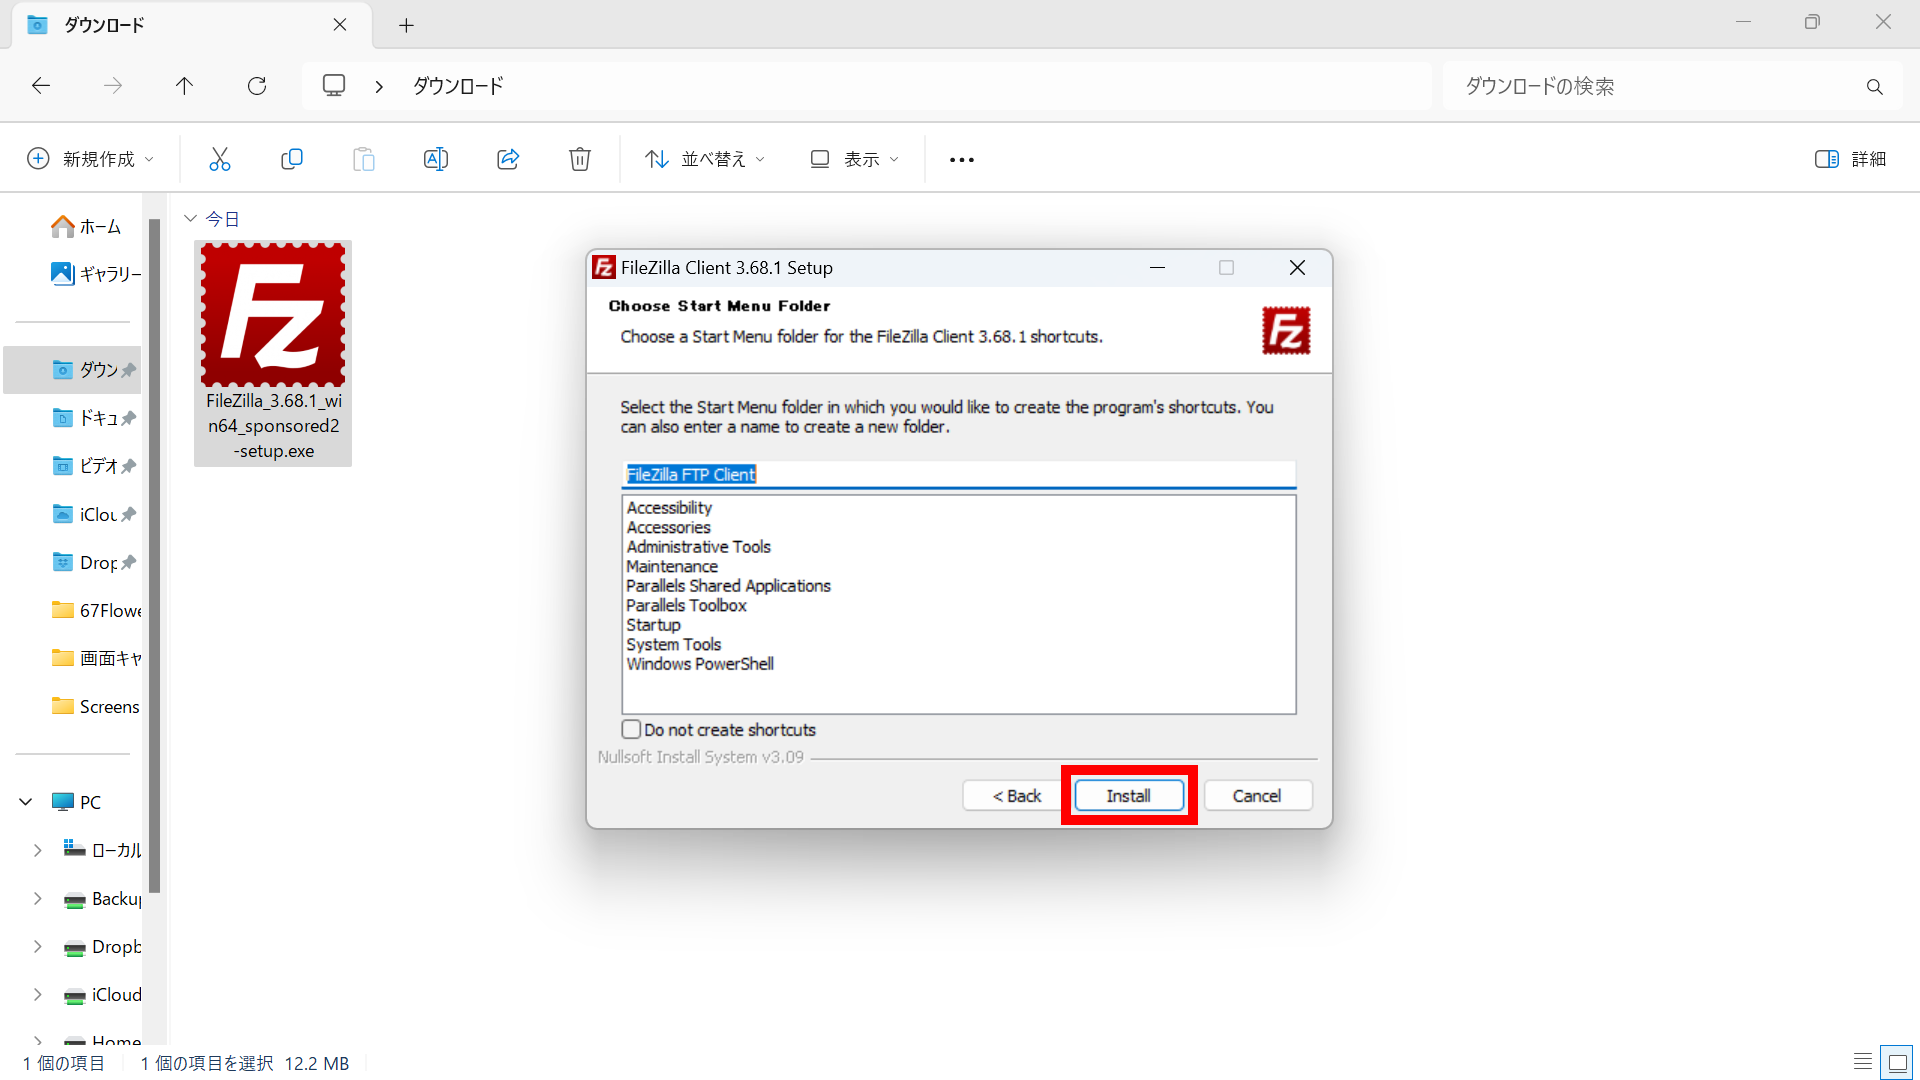Click the search magnifier icon
Viewport: 1920px width, 1080px height.
(1874, 87)
